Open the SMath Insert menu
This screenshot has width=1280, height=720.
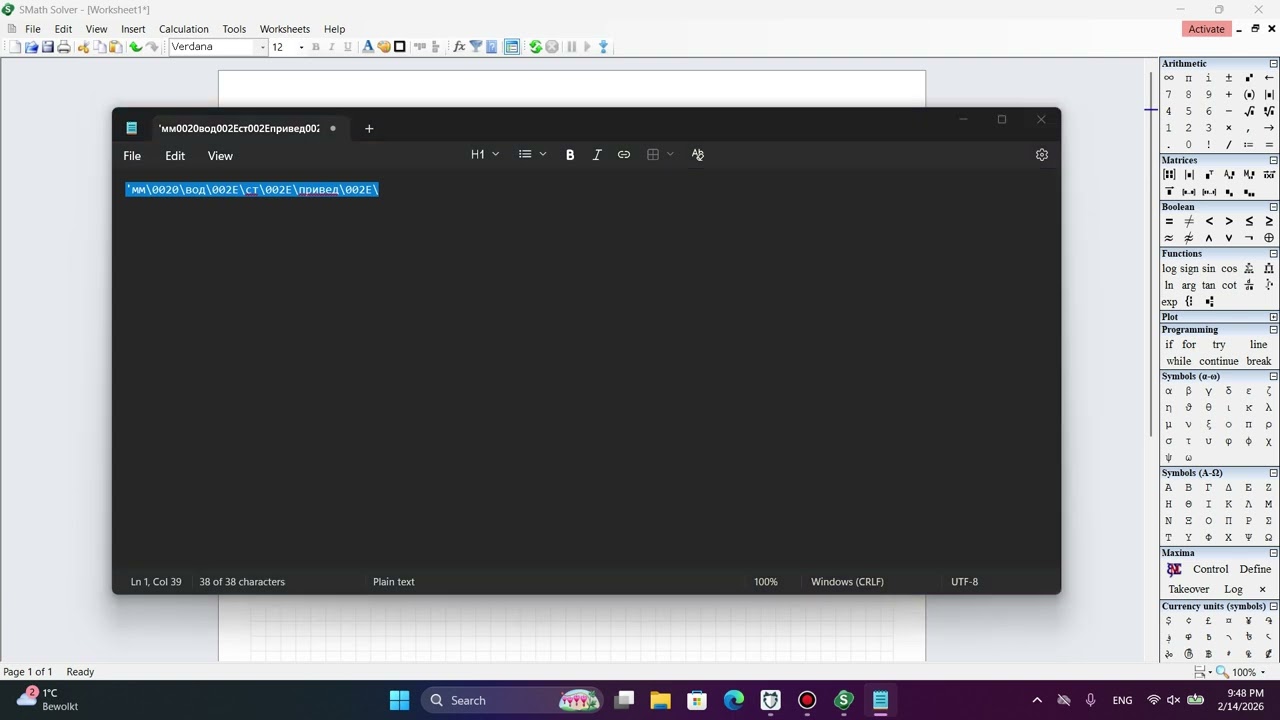133,29
